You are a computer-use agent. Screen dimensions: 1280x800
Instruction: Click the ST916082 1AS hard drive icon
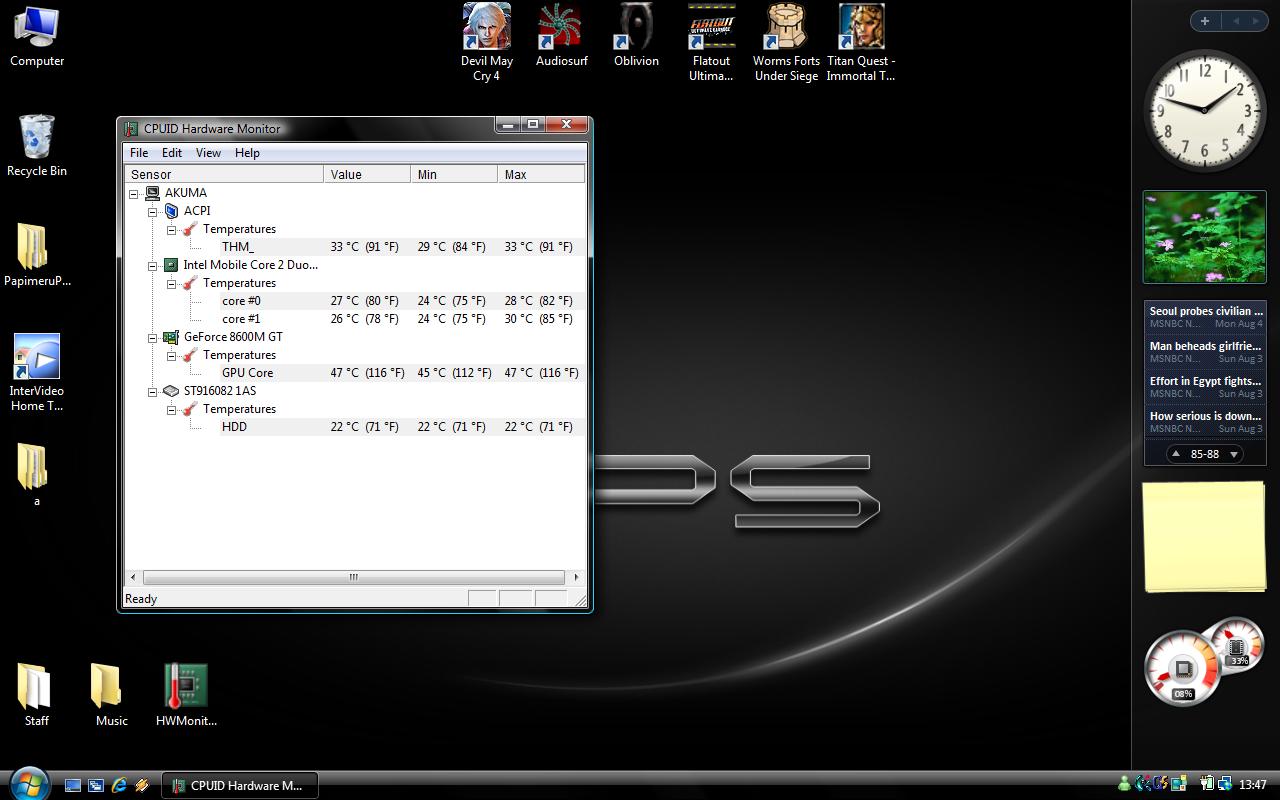click(x=171, y=391)
